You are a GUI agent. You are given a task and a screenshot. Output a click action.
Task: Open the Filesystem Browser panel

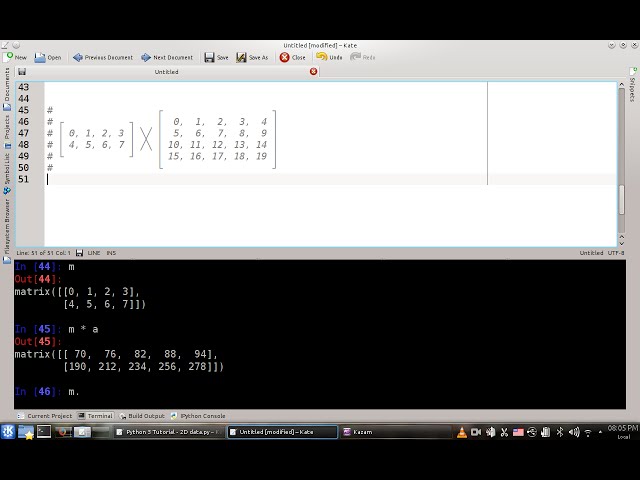pos(7,231)
